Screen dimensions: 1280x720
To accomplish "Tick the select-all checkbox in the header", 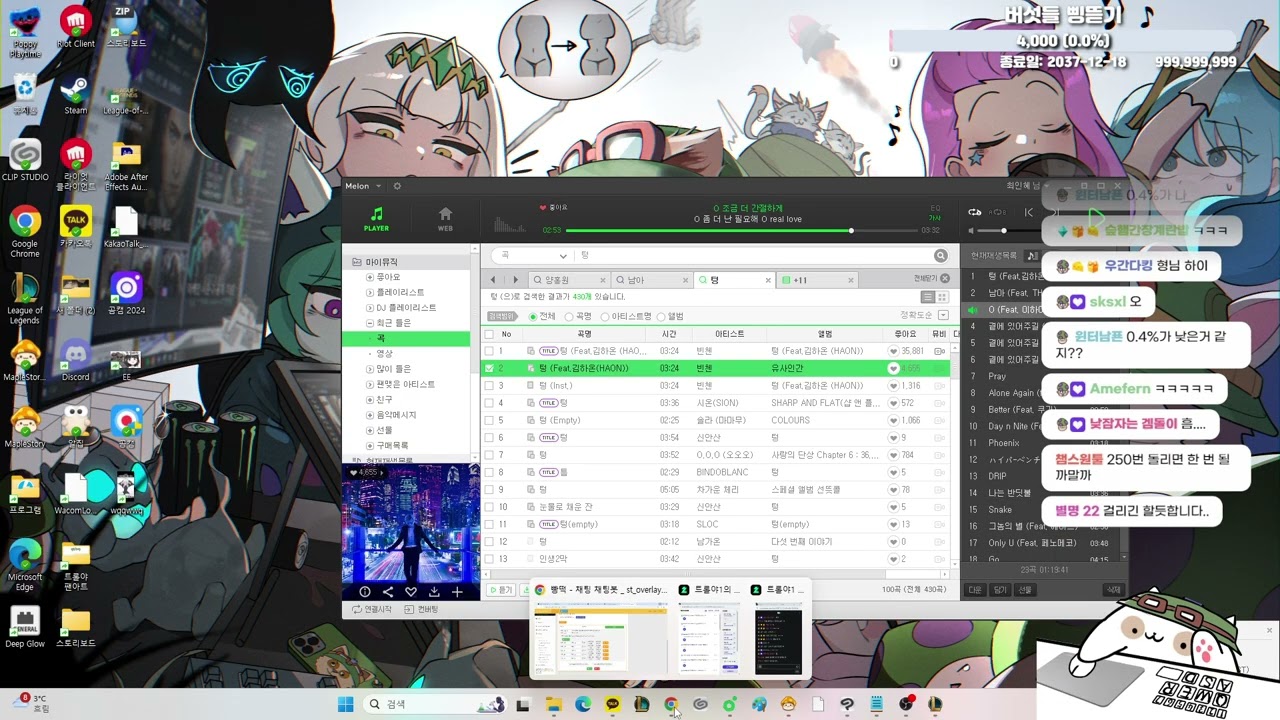I will coord(489,334).
